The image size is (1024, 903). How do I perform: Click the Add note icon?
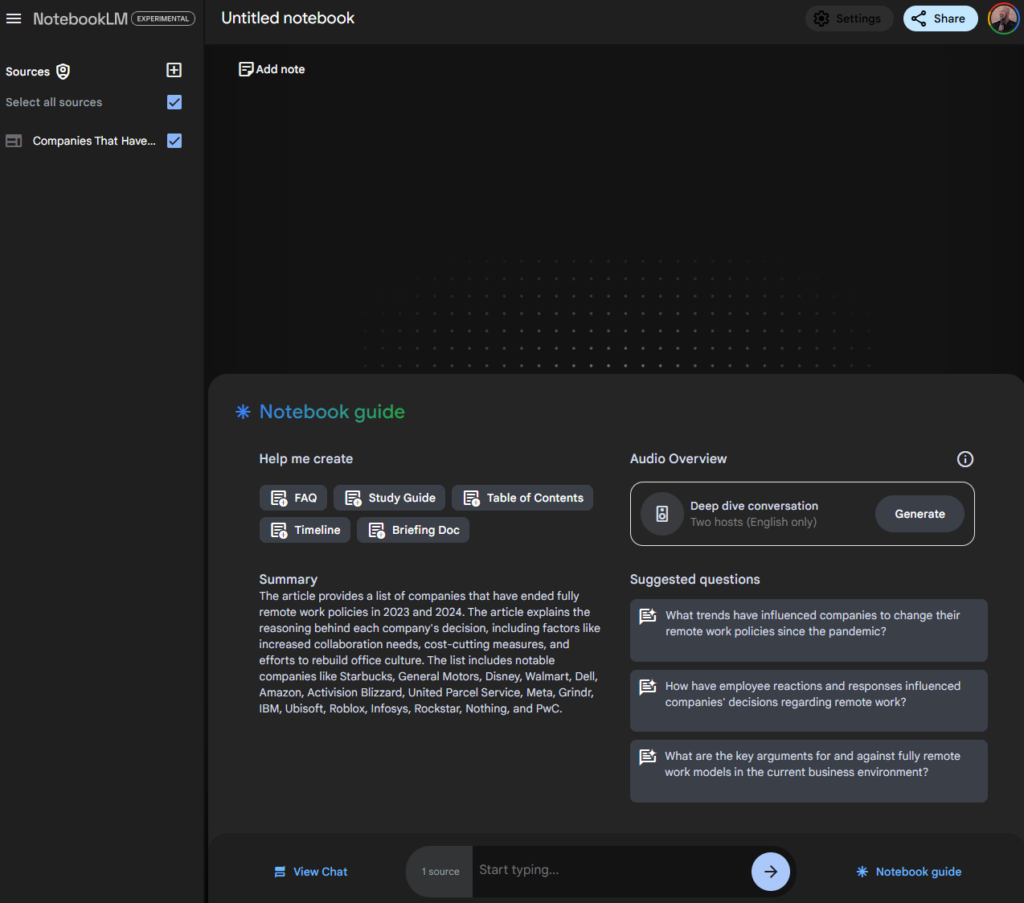tap(245, 68)
